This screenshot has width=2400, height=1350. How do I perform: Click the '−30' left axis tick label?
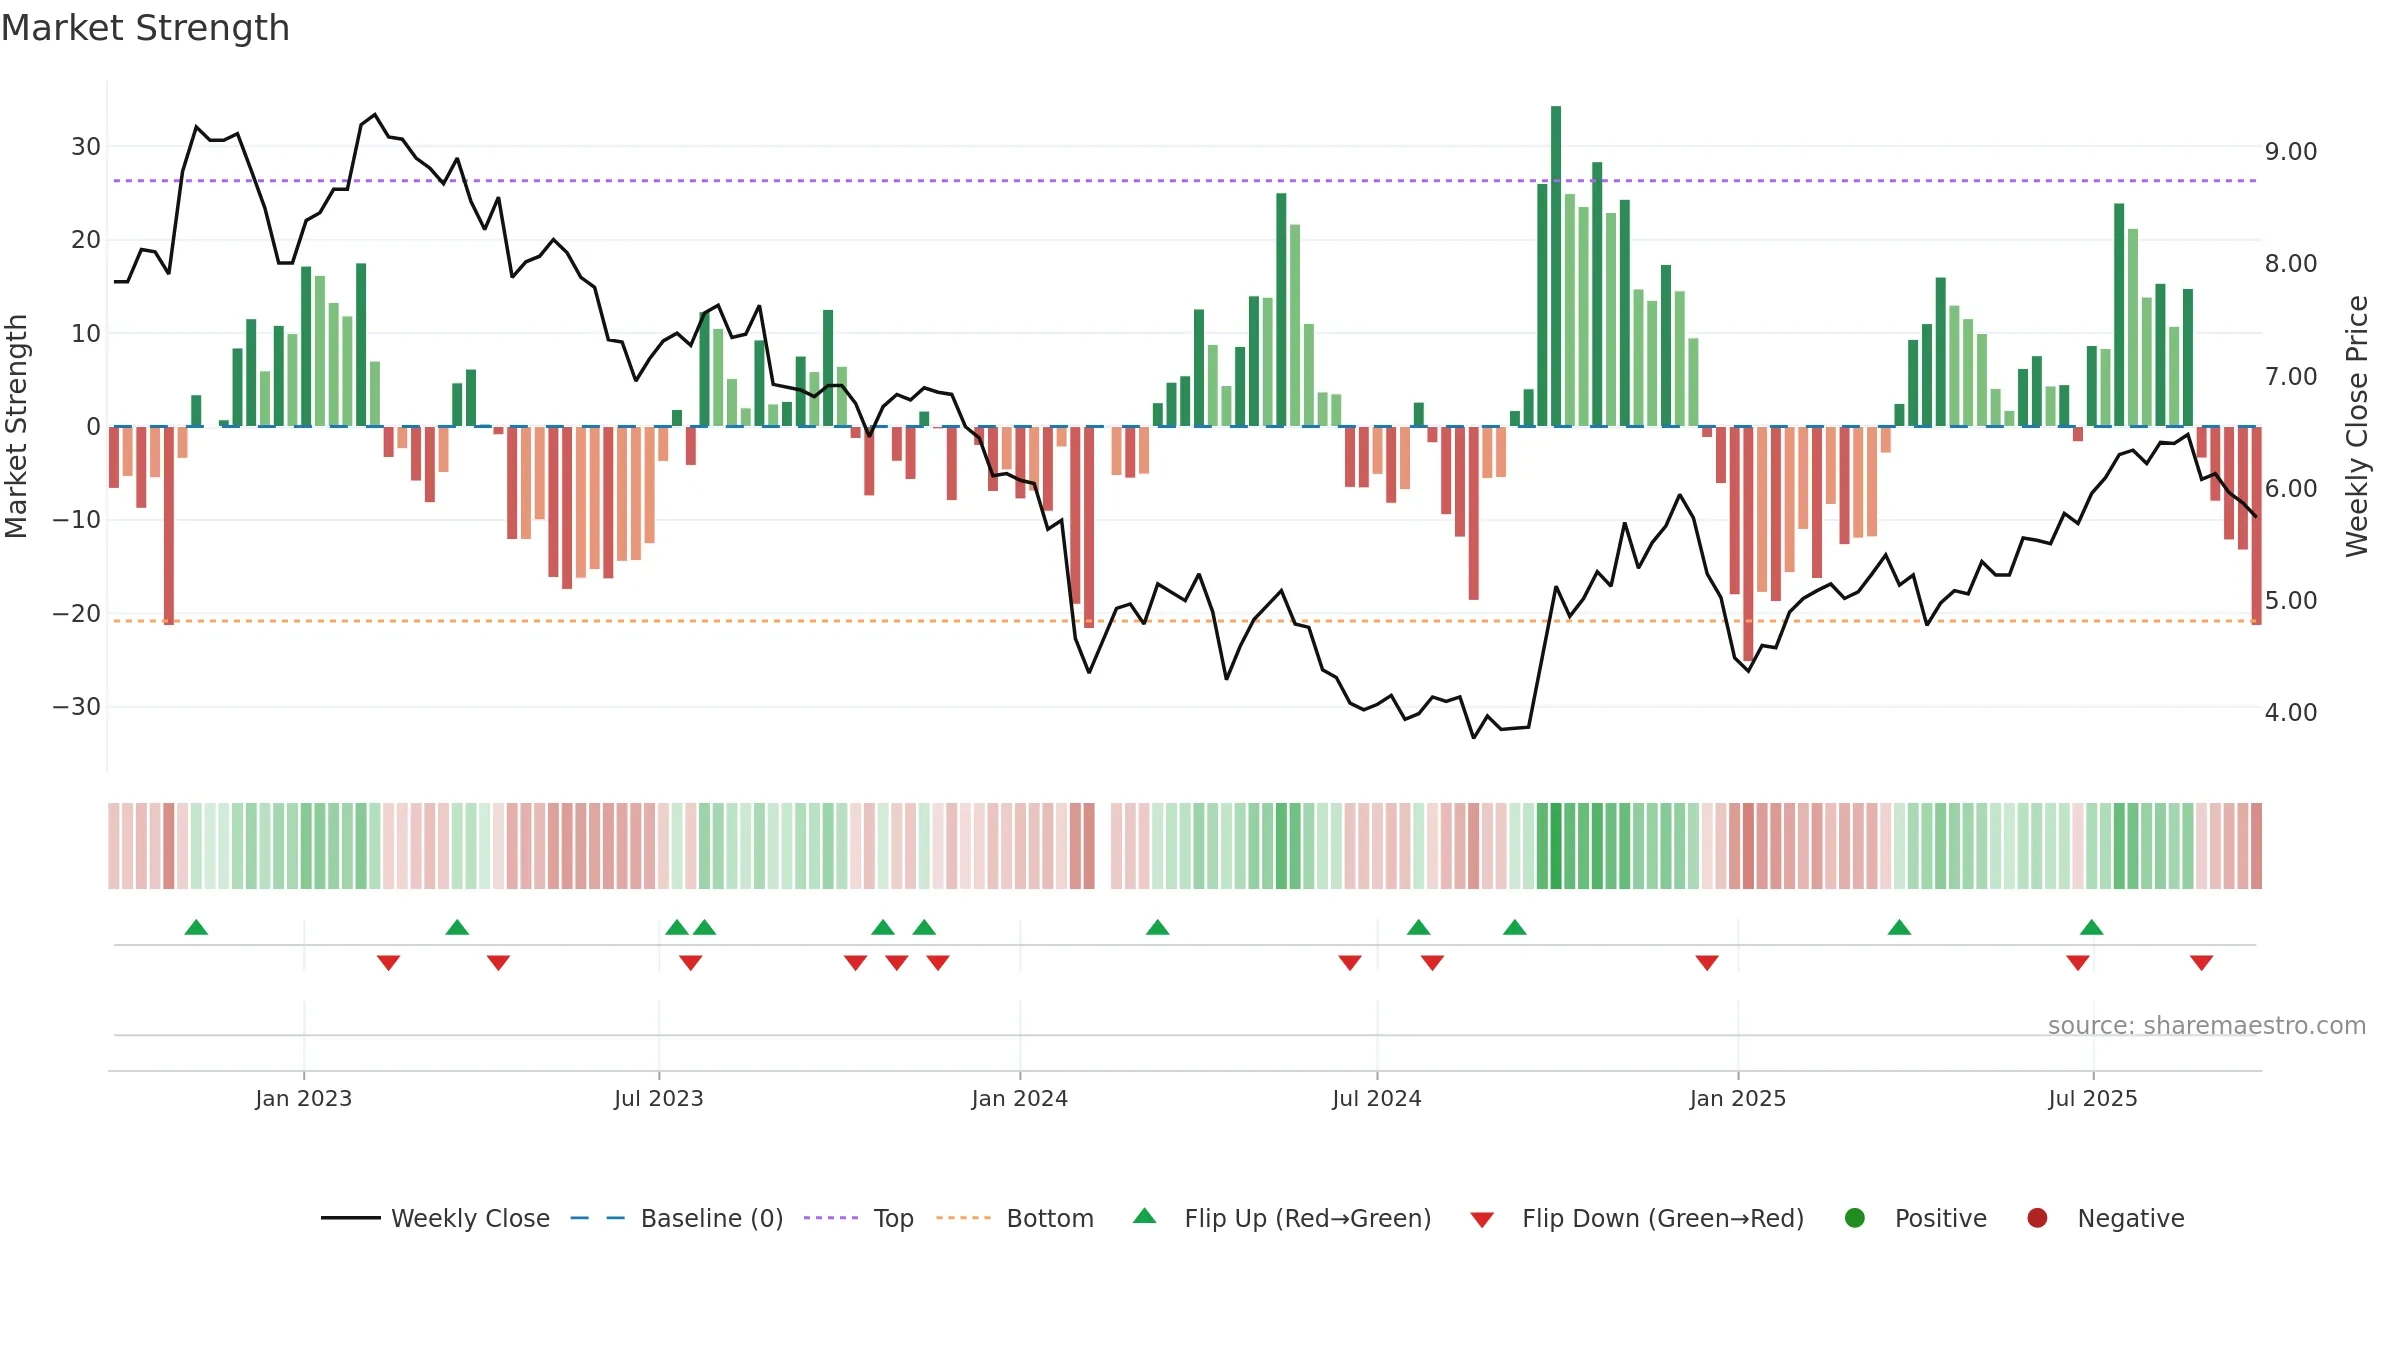tap(77, 707)
